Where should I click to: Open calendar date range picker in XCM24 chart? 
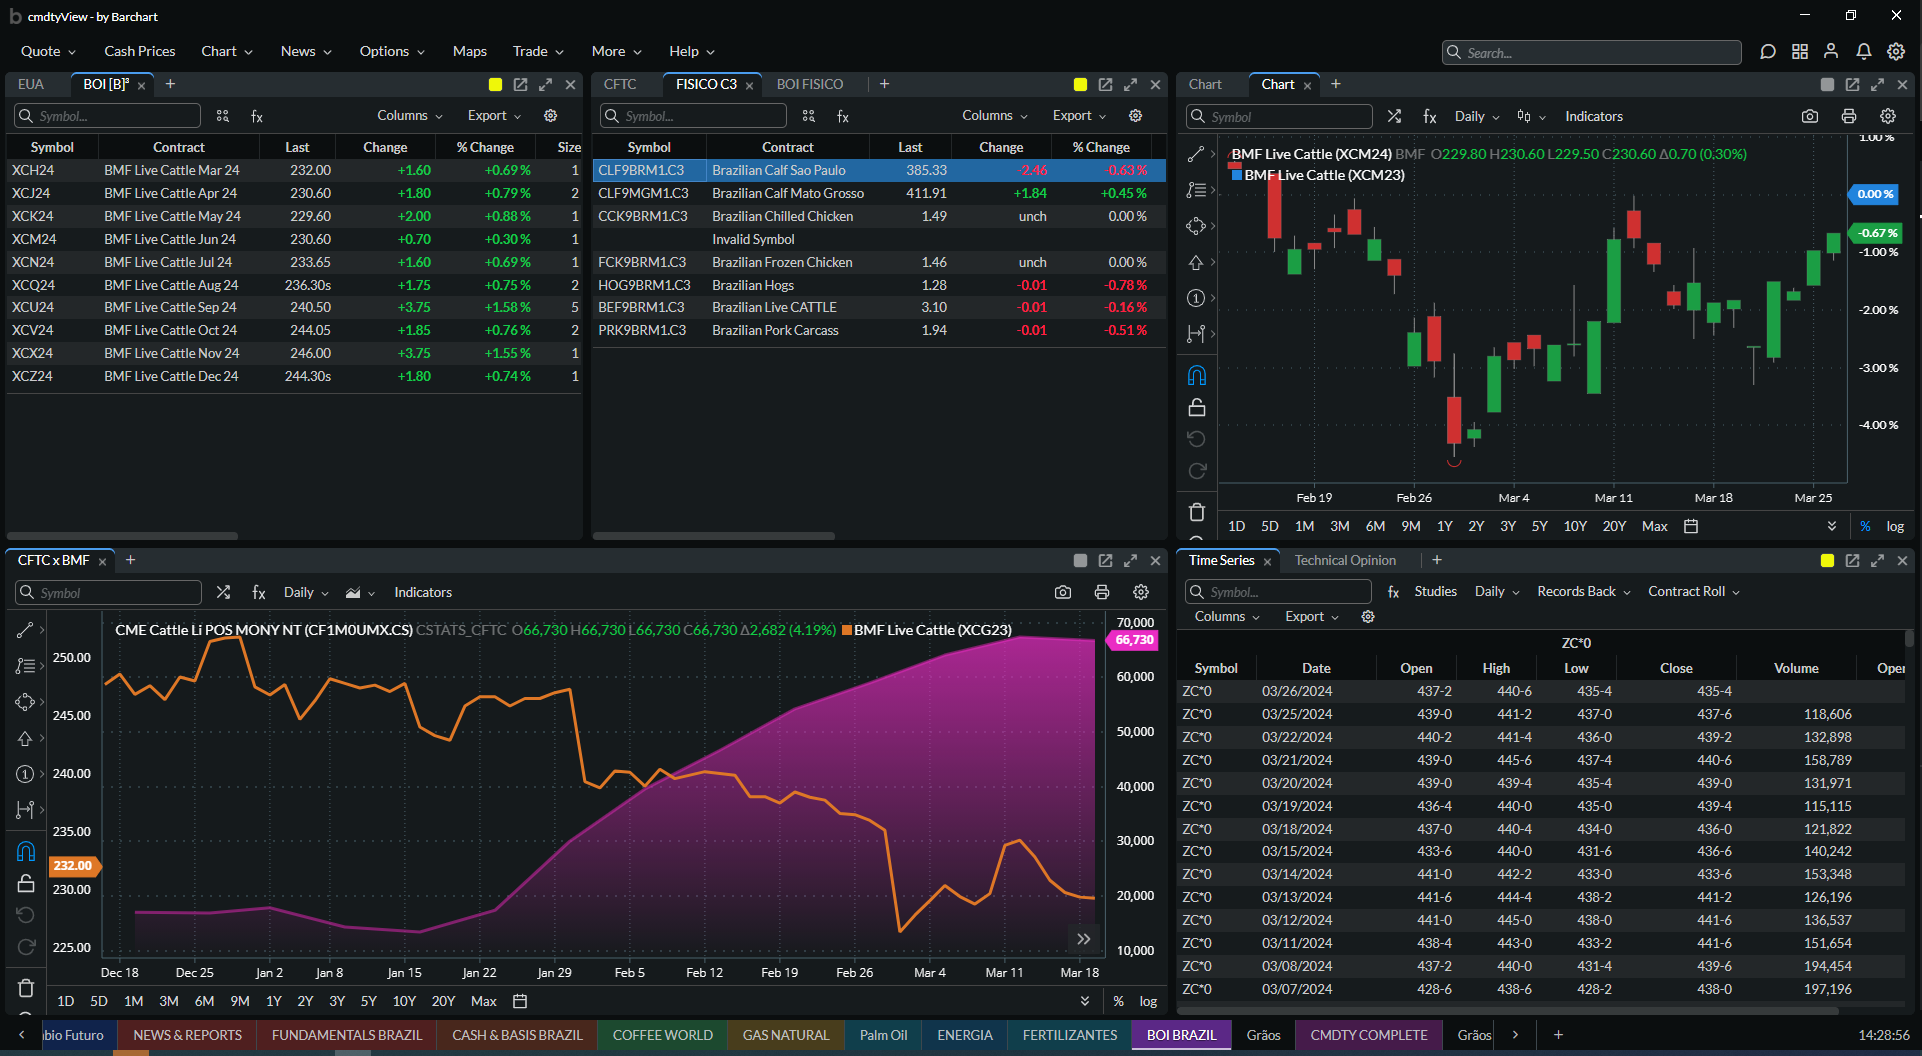1691,526
